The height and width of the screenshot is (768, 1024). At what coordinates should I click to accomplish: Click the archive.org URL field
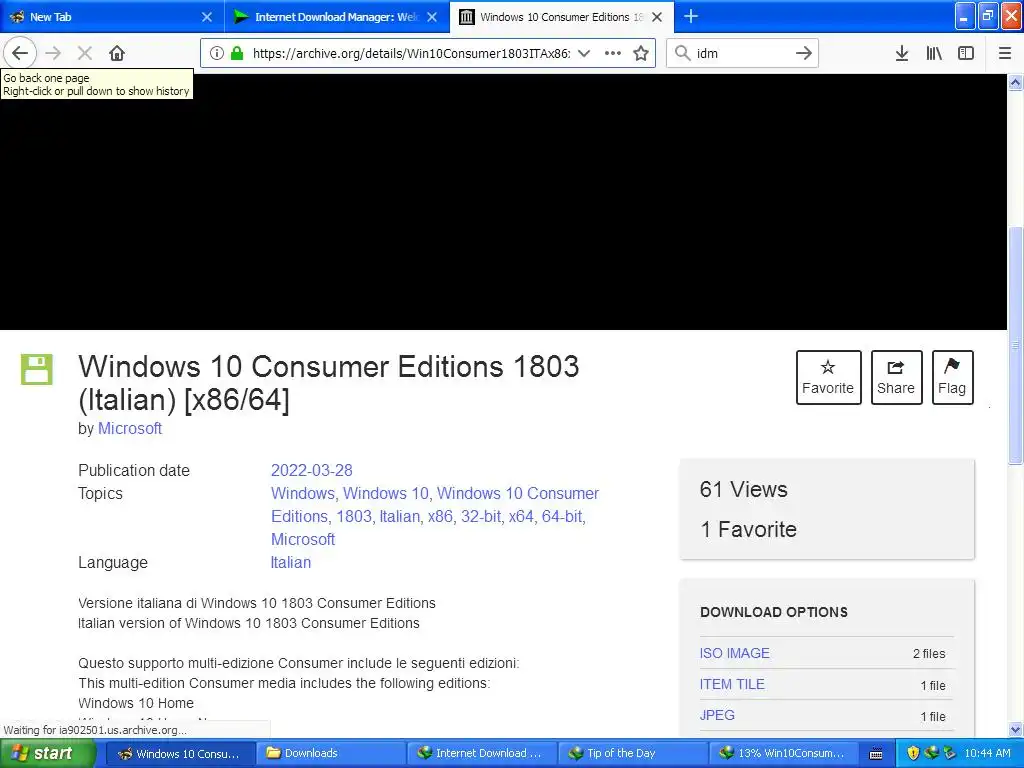(411, 53)
